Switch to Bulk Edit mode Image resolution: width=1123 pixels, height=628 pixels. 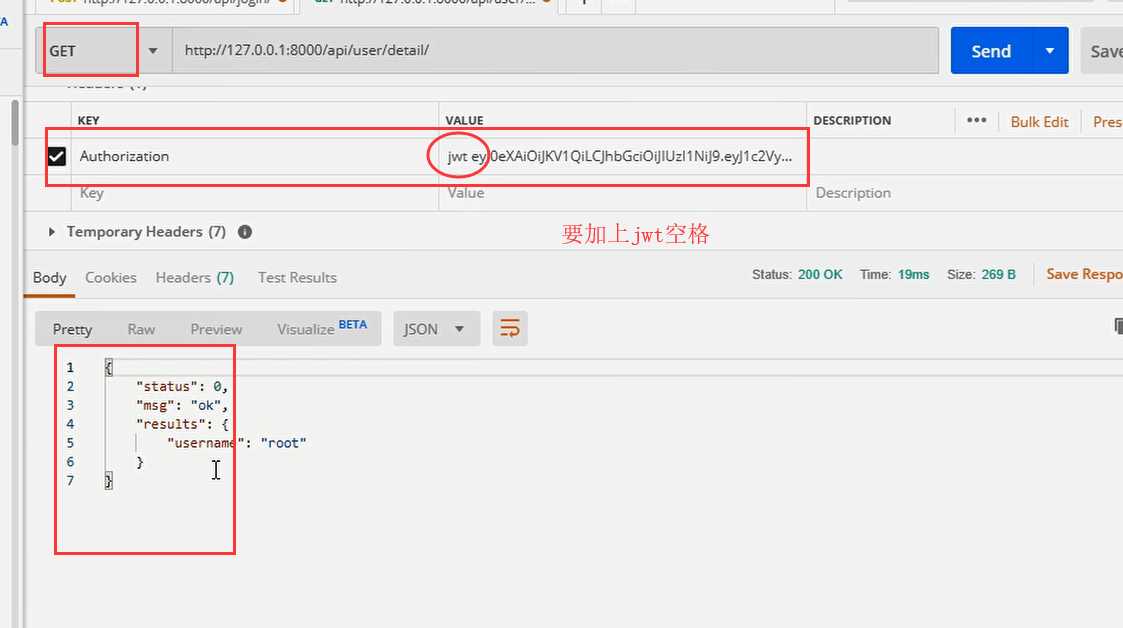1039,122
